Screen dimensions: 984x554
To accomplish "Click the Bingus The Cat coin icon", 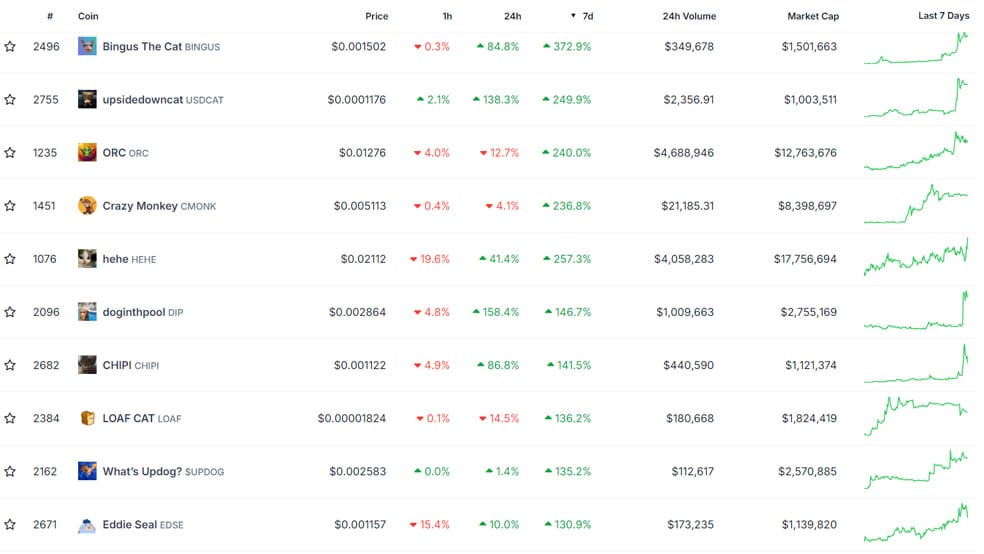I will [87, 46].
